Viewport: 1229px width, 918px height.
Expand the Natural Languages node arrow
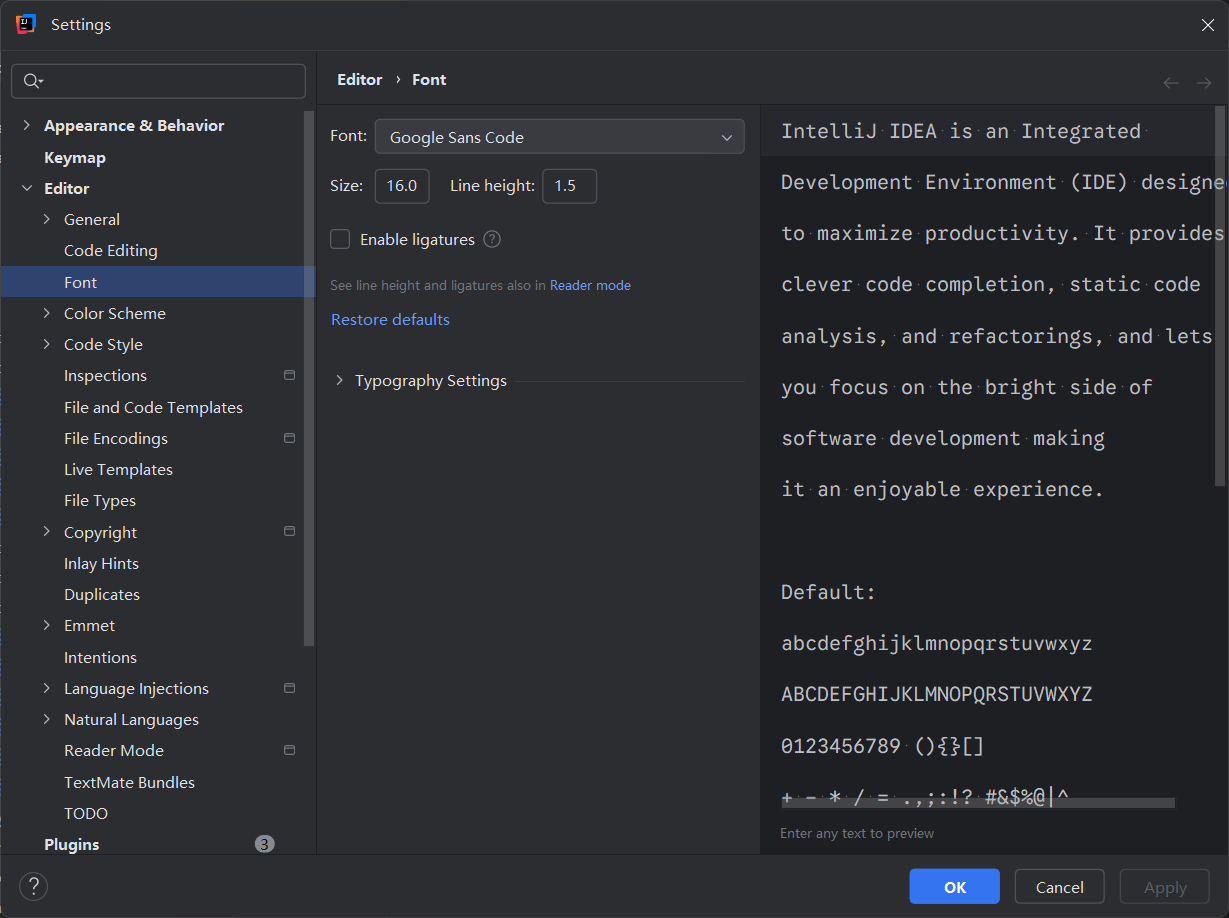46,719
